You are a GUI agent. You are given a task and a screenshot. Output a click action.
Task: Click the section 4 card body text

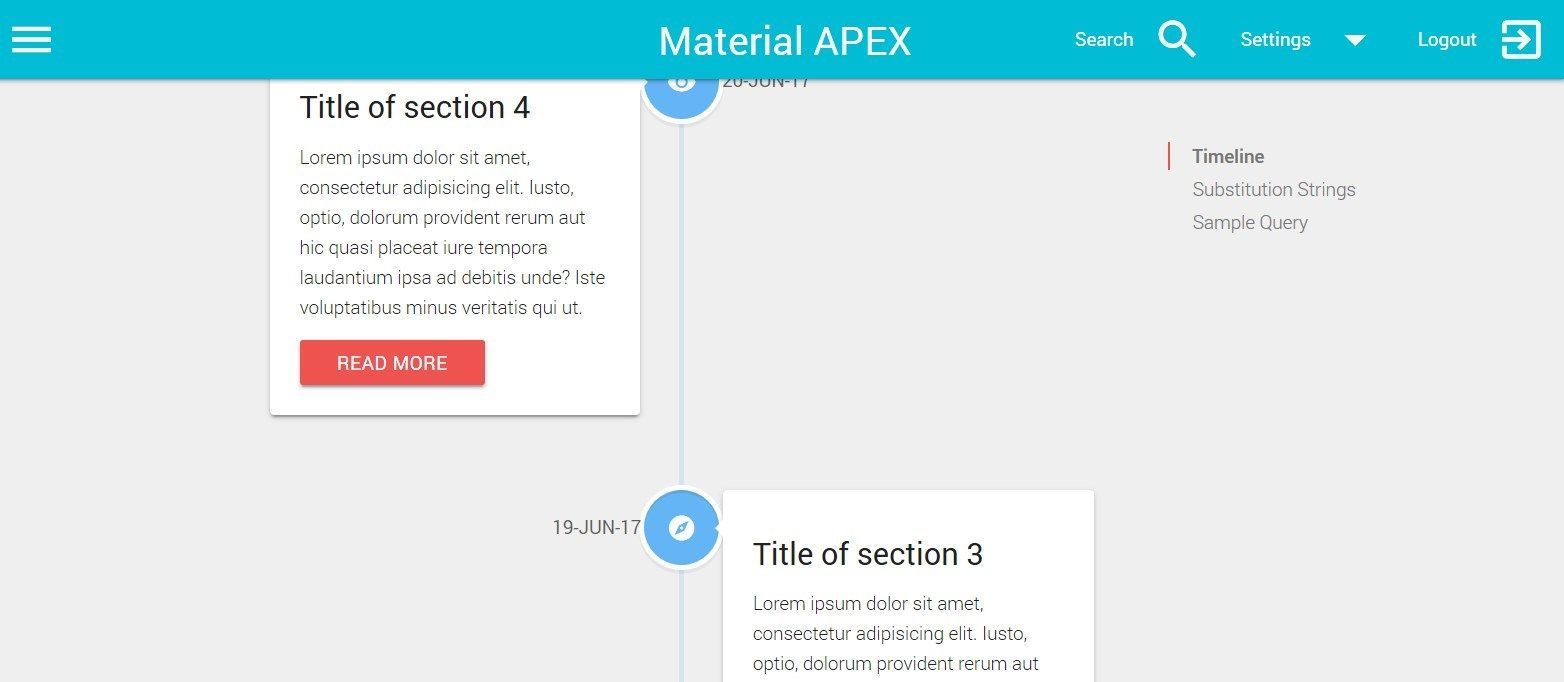click(453, 233)
